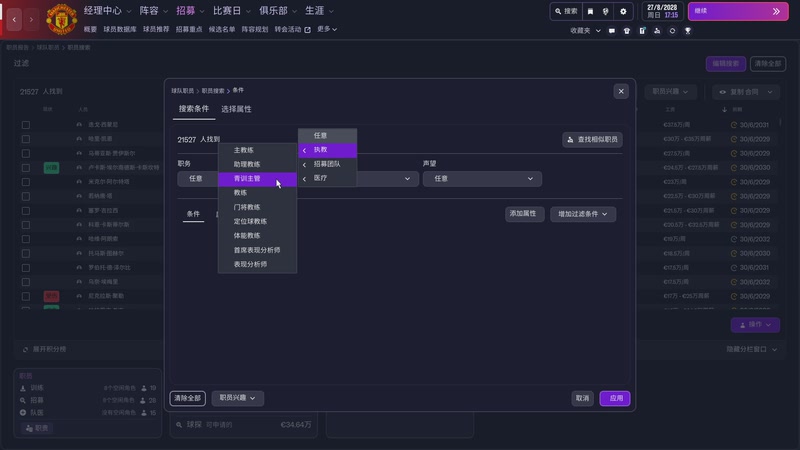Screen dimensions: 800x450
Task: Click the 取消 button
Action: (x=582, y=398)
